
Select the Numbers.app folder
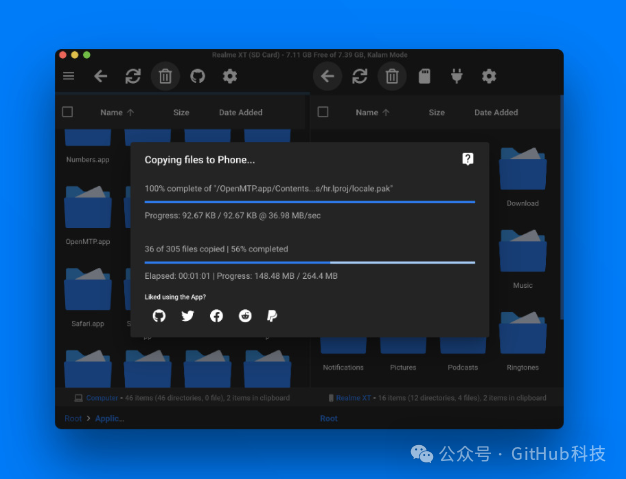coord(88,147)
